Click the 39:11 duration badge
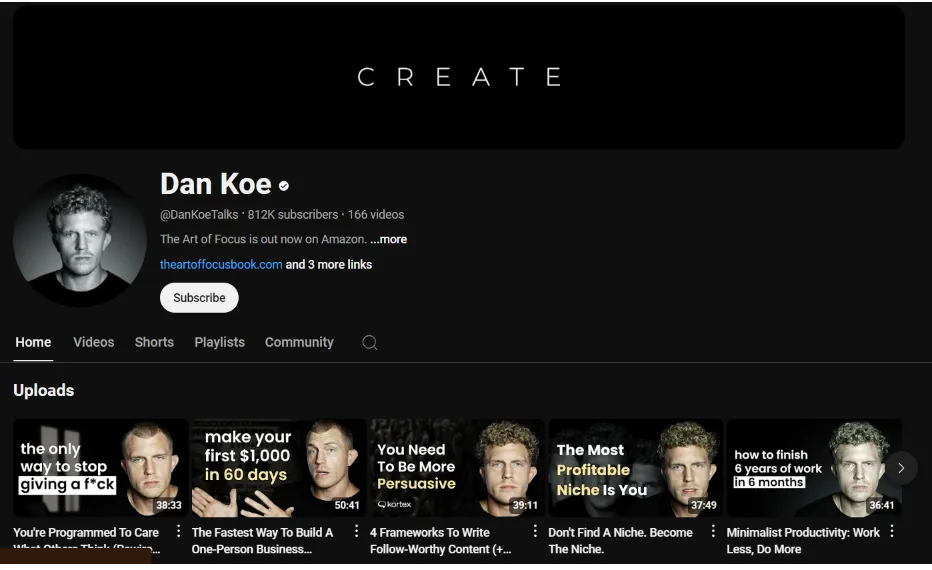 click(525, 505)
